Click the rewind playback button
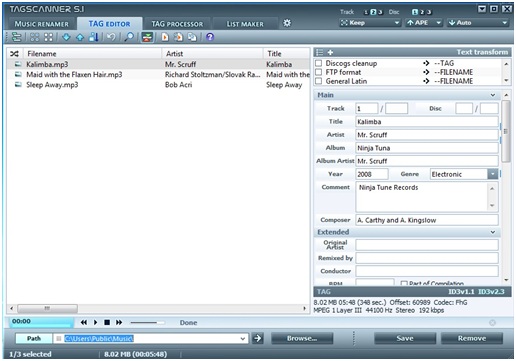 point(84,322)
